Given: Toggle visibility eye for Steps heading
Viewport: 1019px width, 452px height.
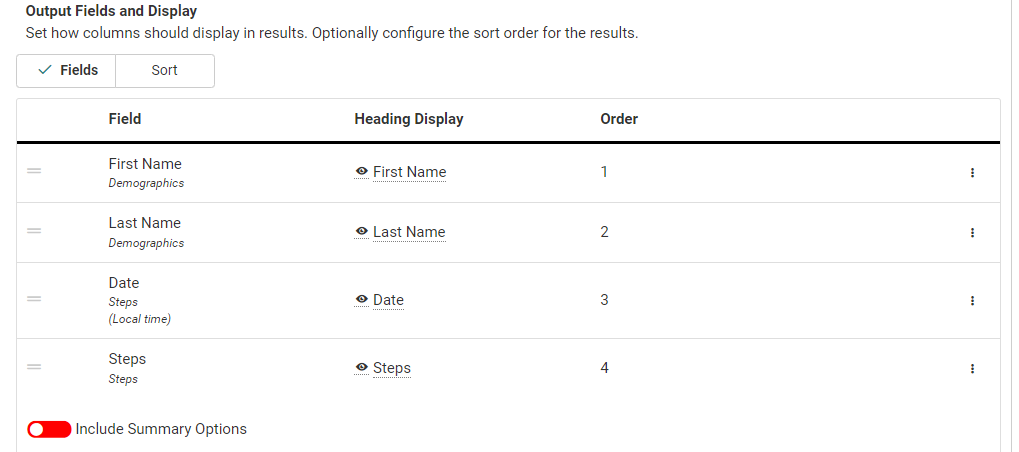Looking at the screenshot, I should click(x=362, y=368).
